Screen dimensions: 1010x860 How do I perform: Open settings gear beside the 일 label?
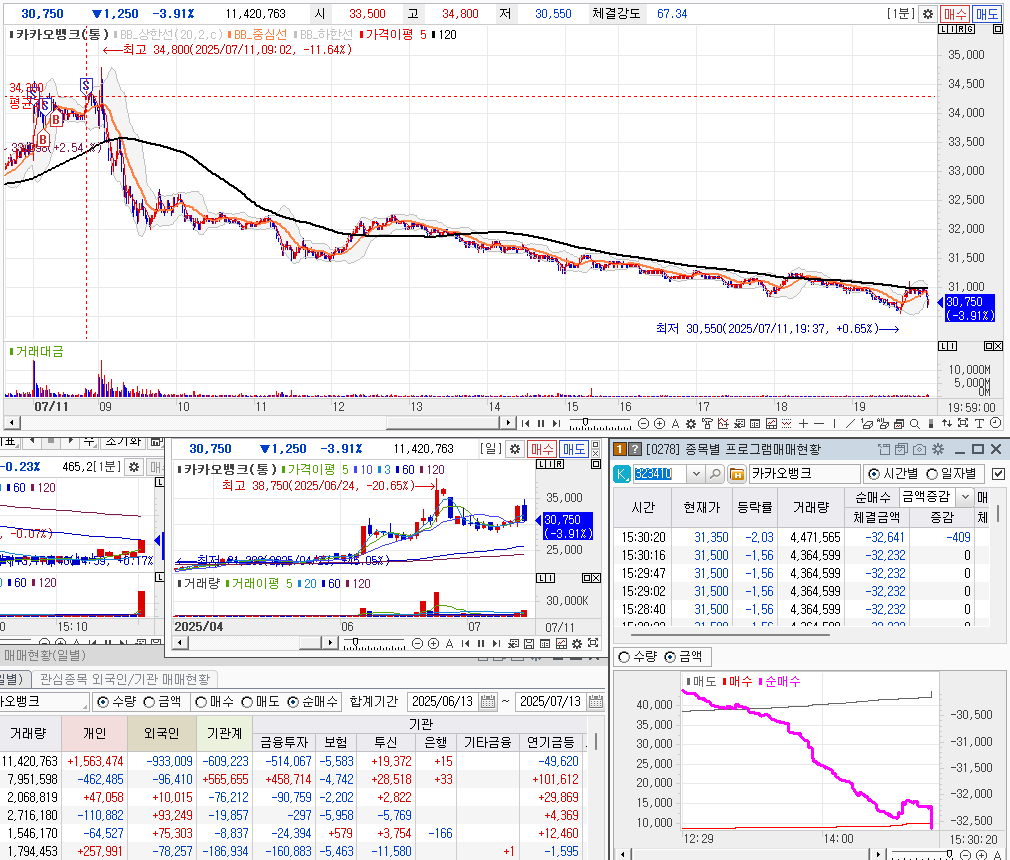515,449
